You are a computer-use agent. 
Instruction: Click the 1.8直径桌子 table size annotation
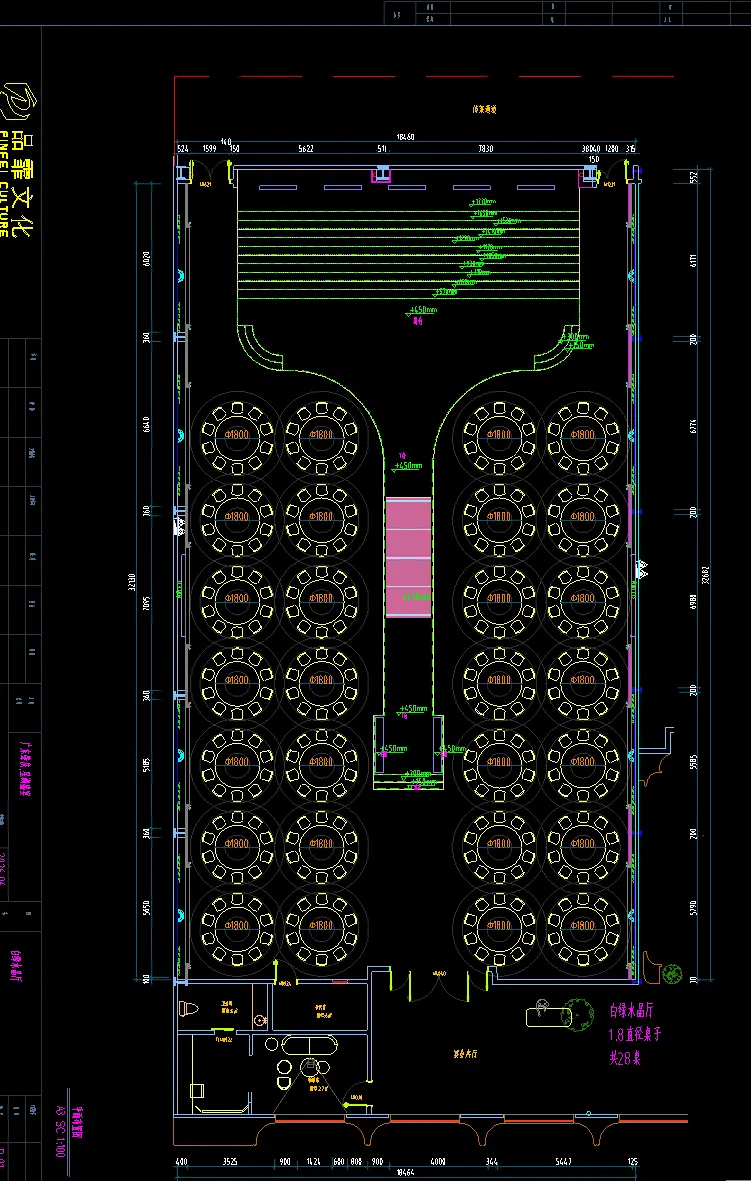[x=634, y=1034]
